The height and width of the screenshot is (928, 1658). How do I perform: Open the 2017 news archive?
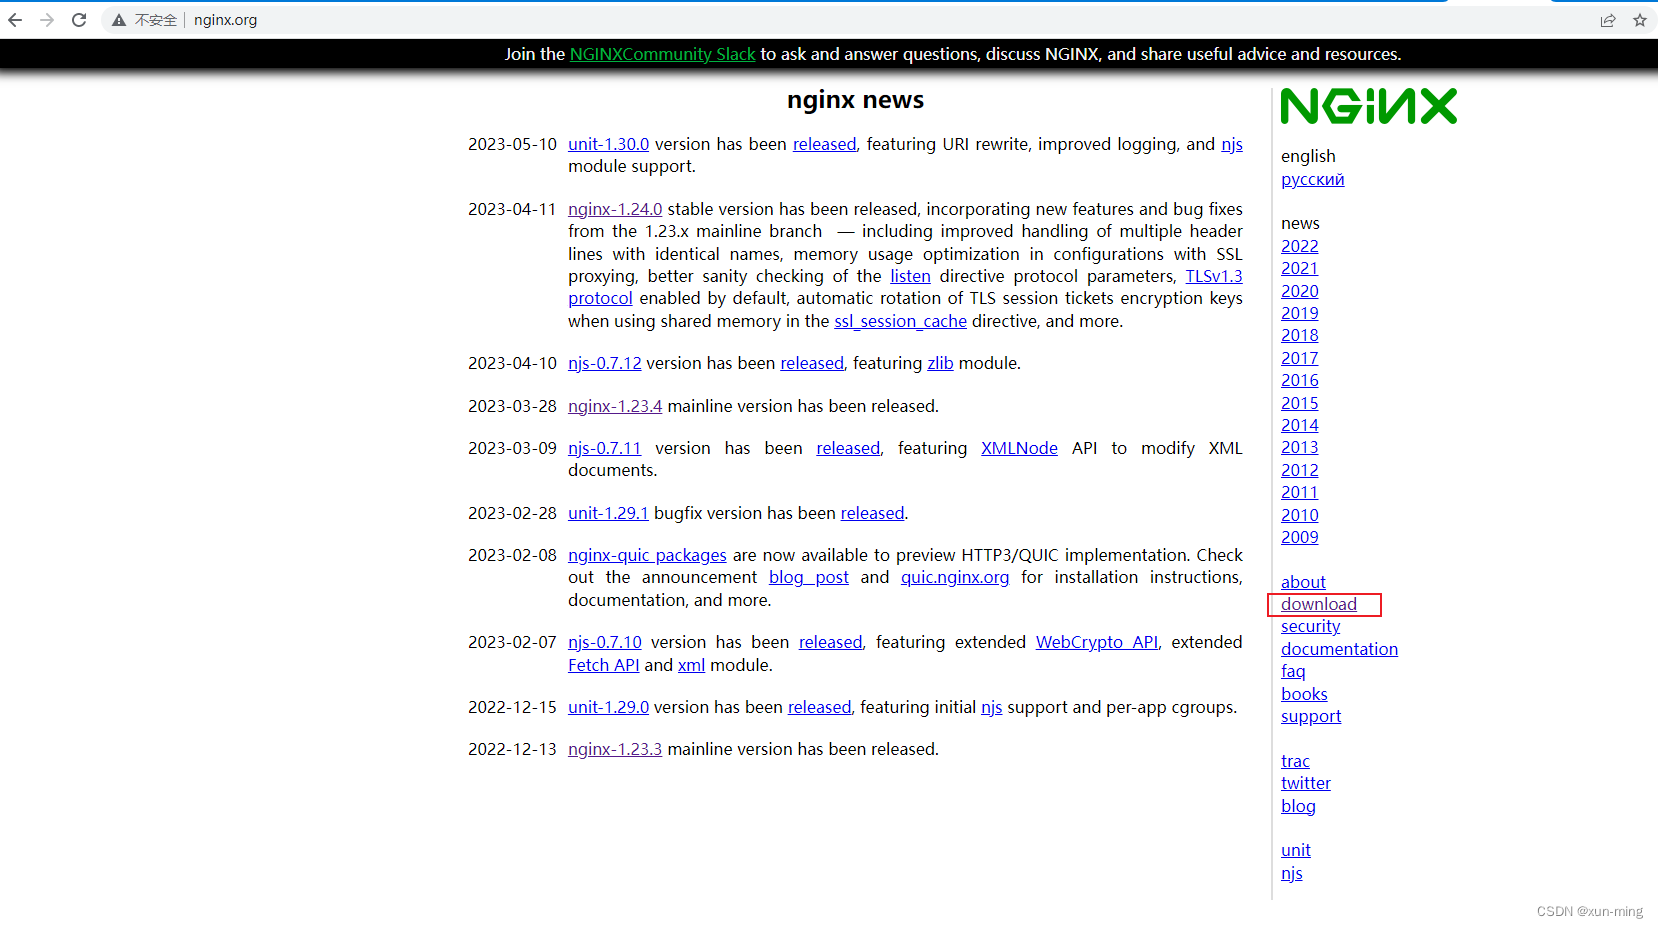click(1299, 358)
